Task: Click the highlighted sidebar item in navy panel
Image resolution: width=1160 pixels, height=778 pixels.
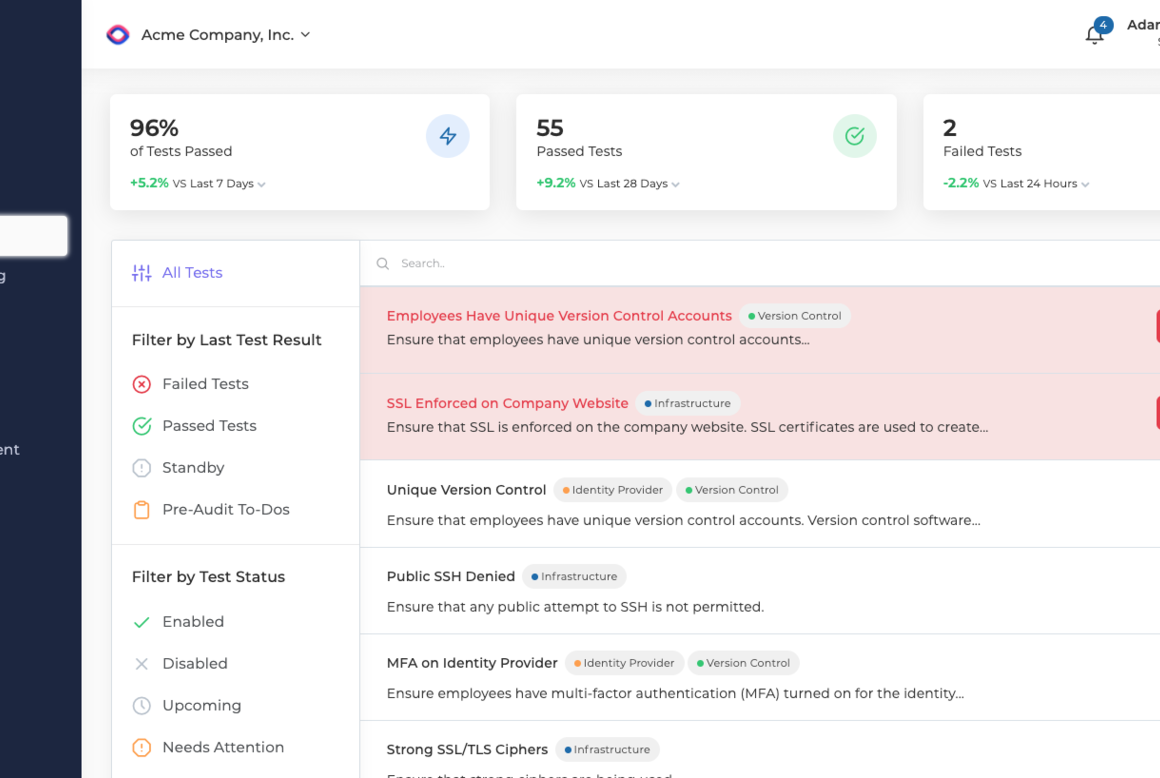Action: 33,236
